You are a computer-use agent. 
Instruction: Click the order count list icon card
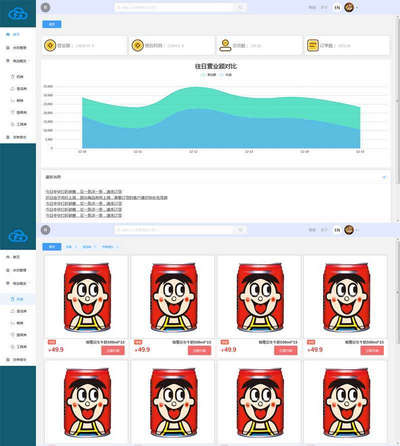click(x=313, y=45)
